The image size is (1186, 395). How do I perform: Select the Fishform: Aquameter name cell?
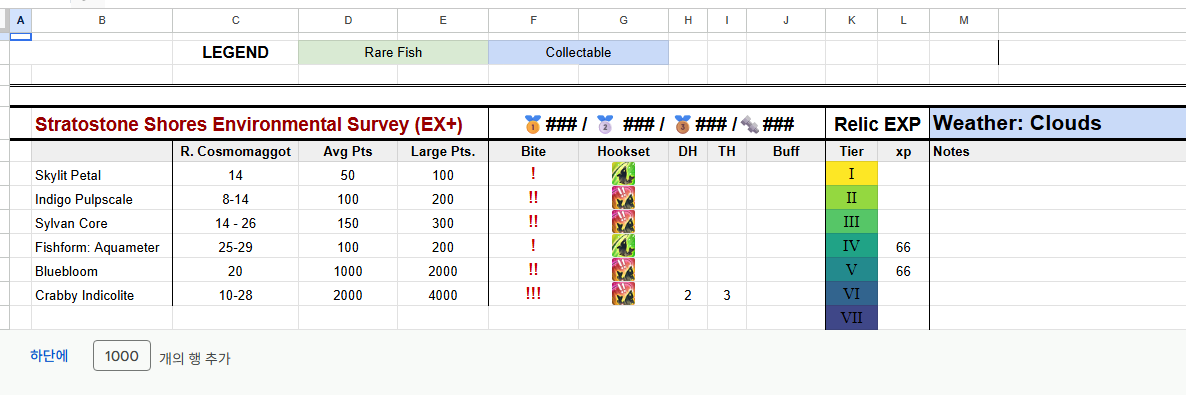coord(102,247)
